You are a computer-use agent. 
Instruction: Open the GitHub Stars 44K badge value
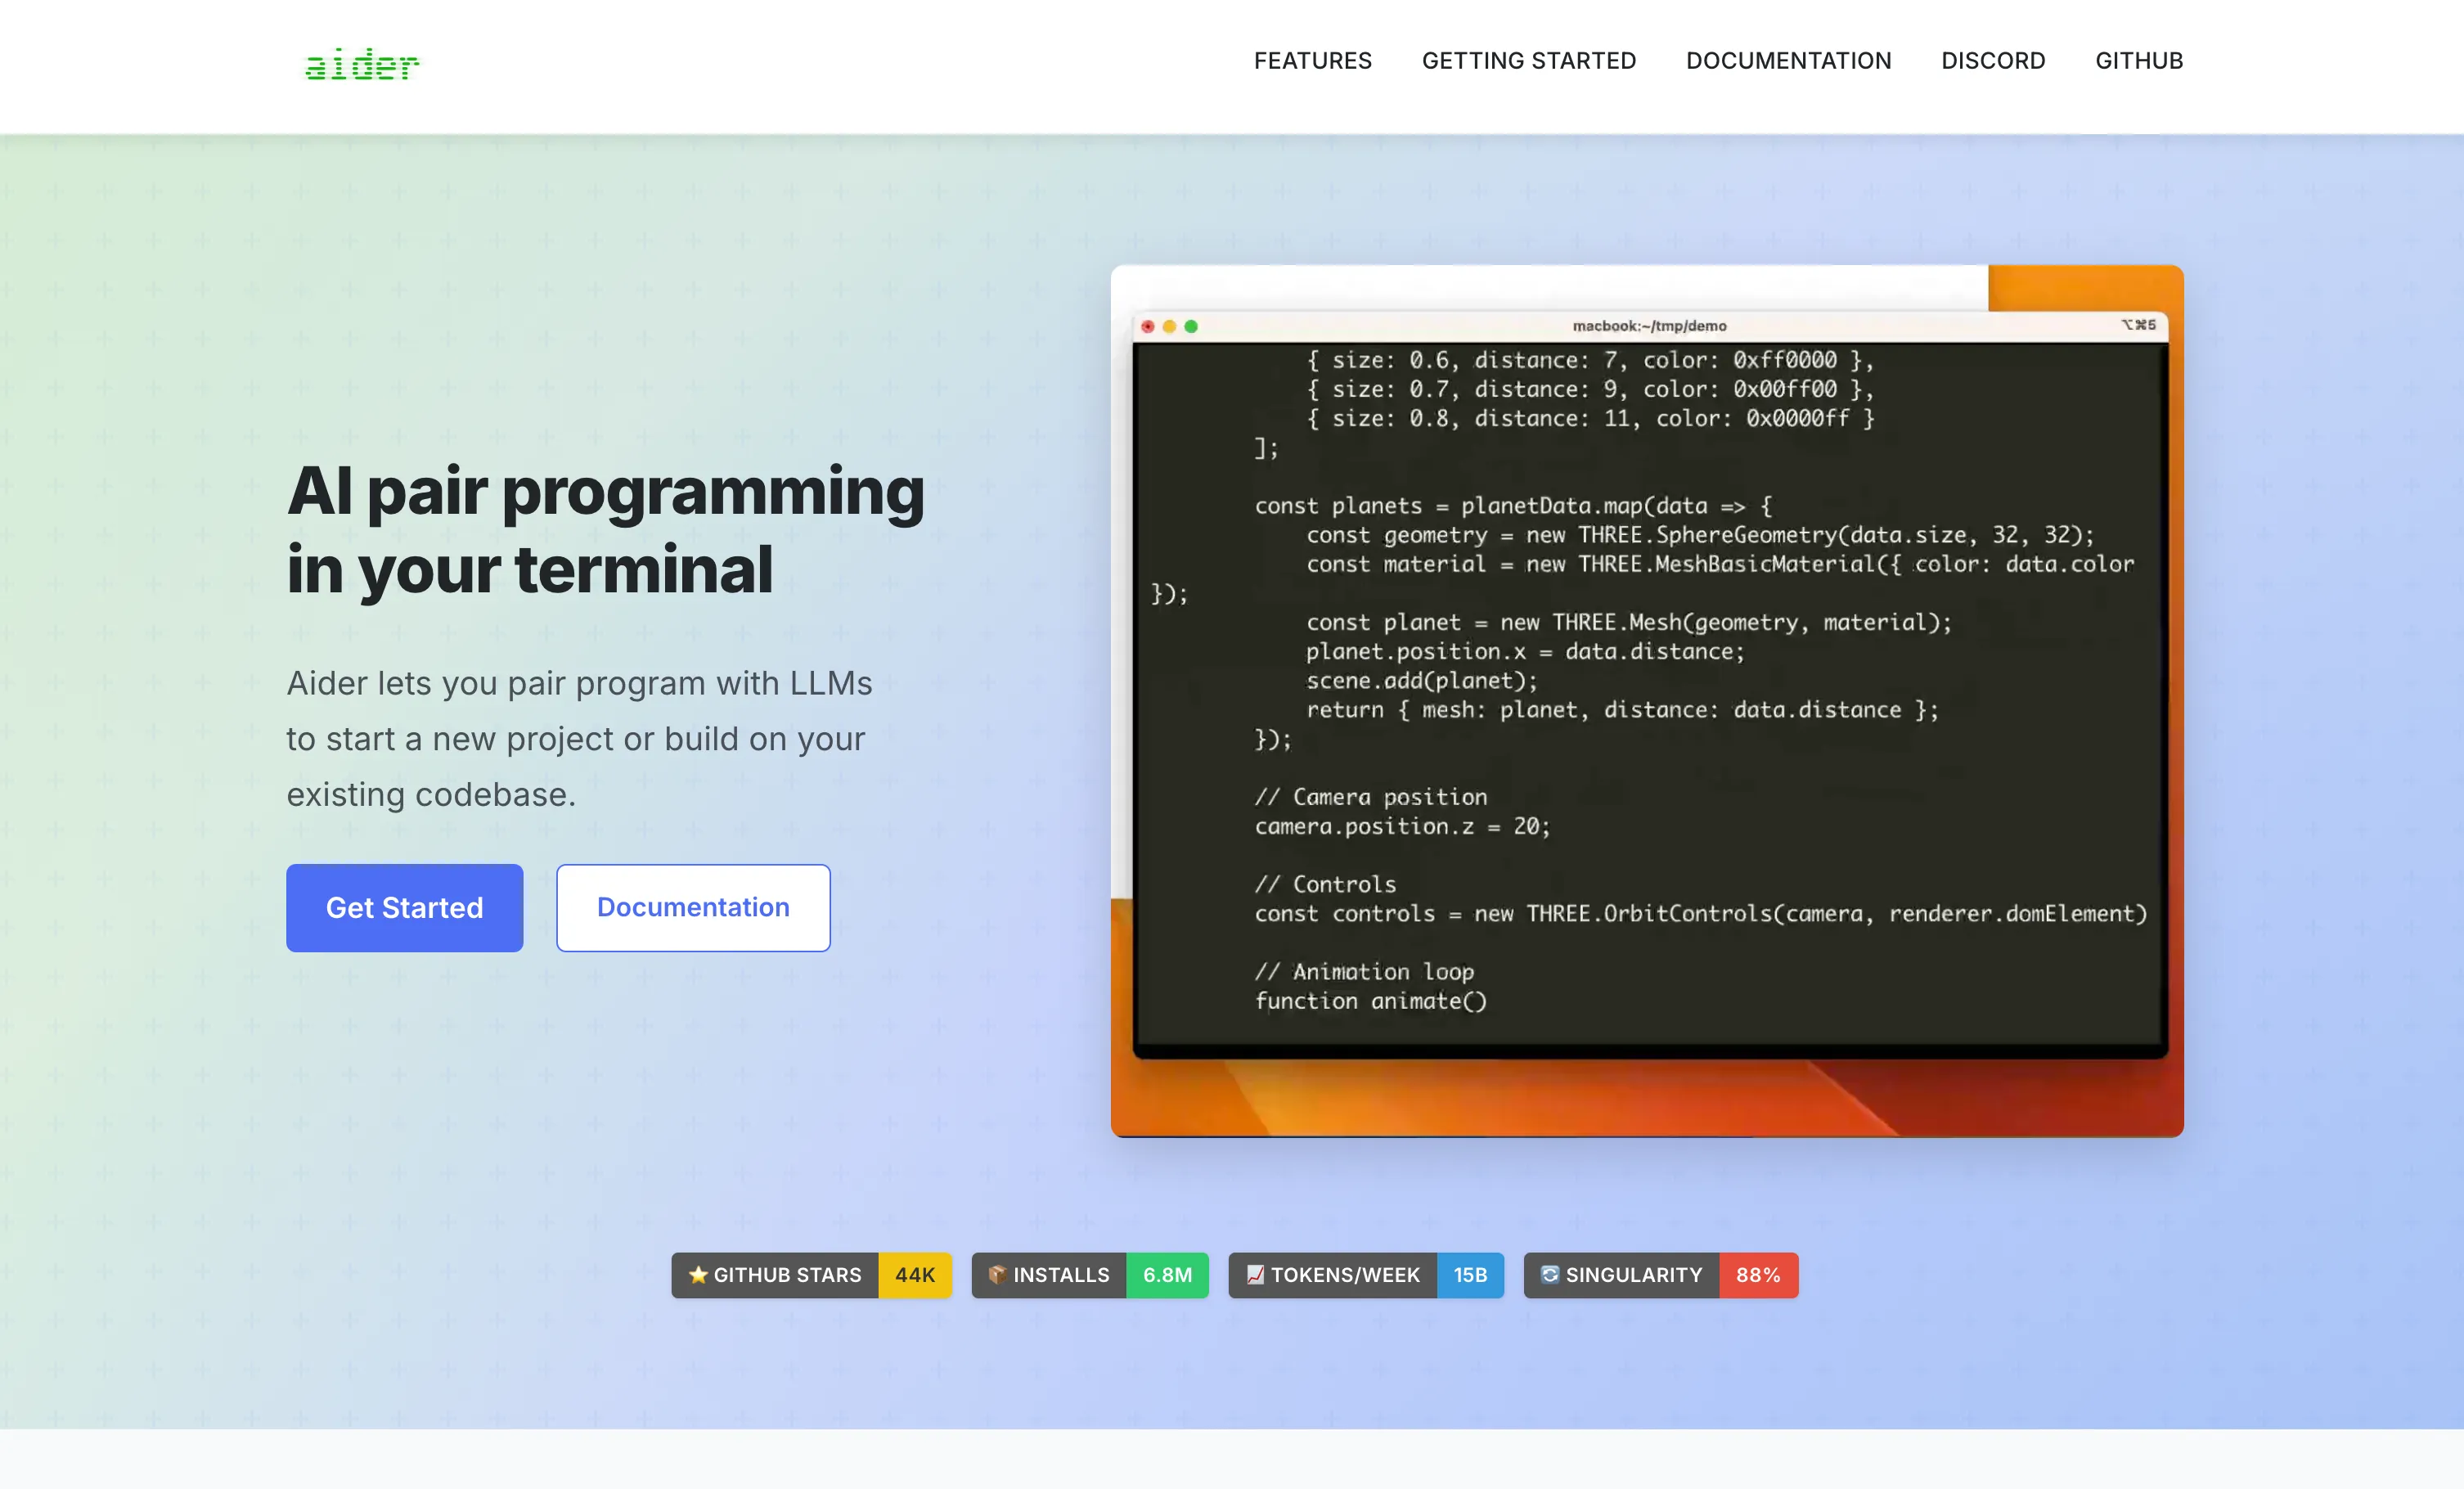click(x=915, y=1275)
